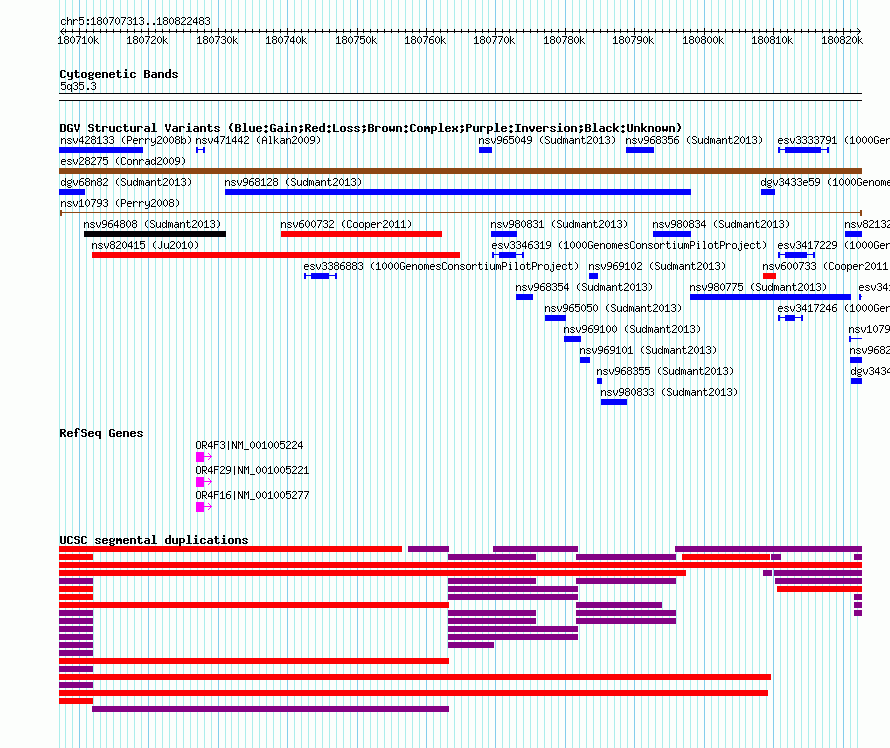Click the esv3386883 variant glyph
Viewport: 890px width, 748px height.
click(x=321, y=276)
